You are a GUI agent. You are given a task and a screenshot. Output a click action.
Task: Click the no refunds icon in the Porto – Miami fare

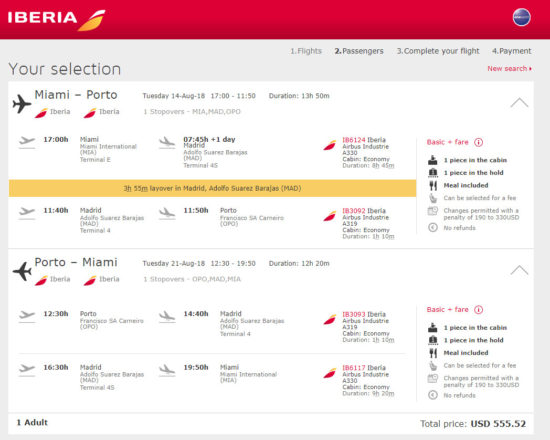pos(433,395)
